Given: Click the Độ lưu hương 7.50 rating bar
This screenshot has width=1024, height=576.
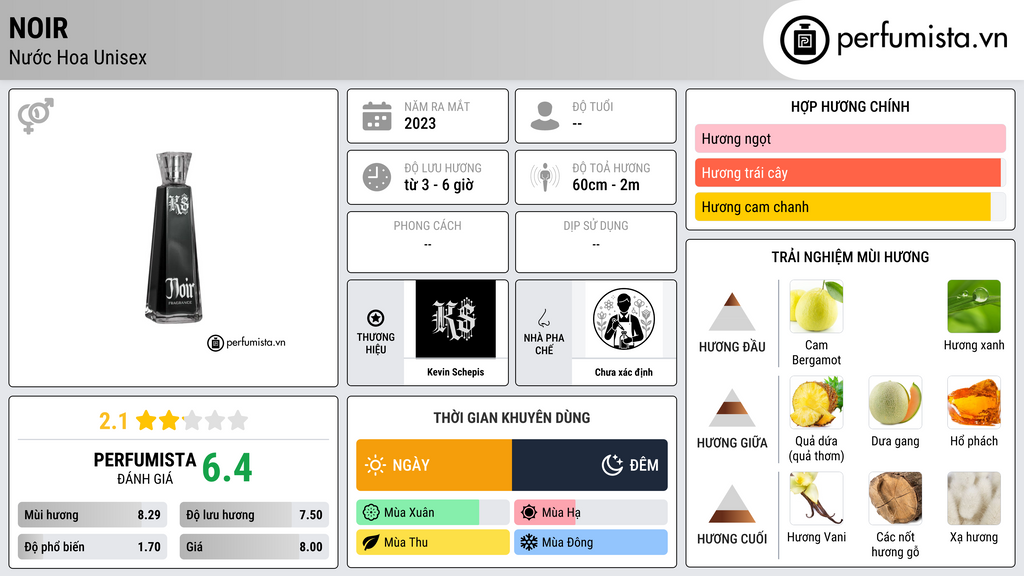Looking at the screenshot, I should pyautogui.click(x=254, y=515).
